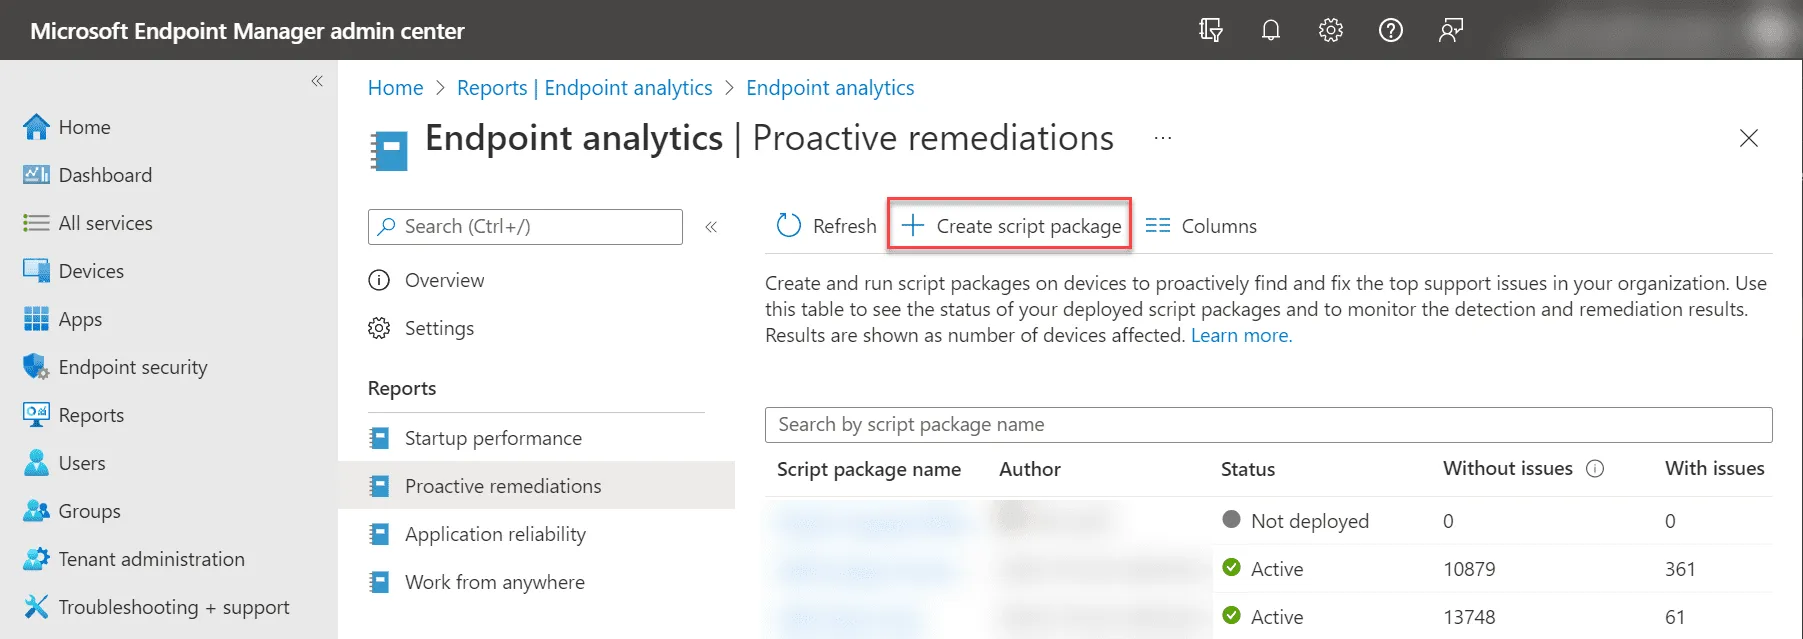Sort by Author column header

point(1030,469)
